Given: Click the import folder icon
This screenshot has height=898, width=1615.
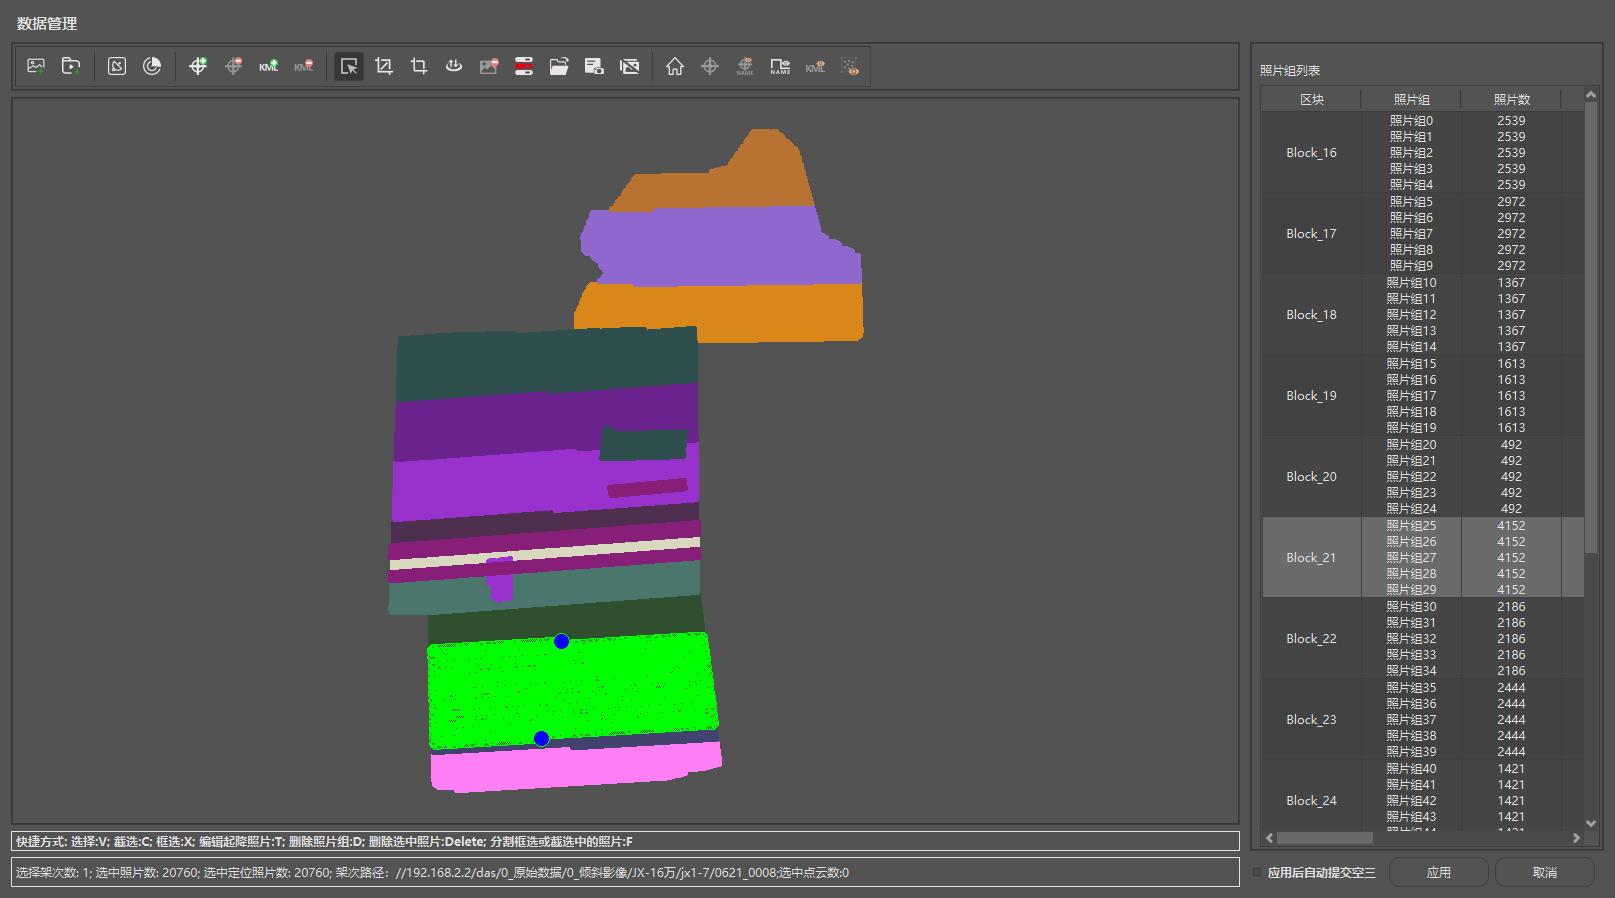Looking at the screenshot, I should click(71, 66).
